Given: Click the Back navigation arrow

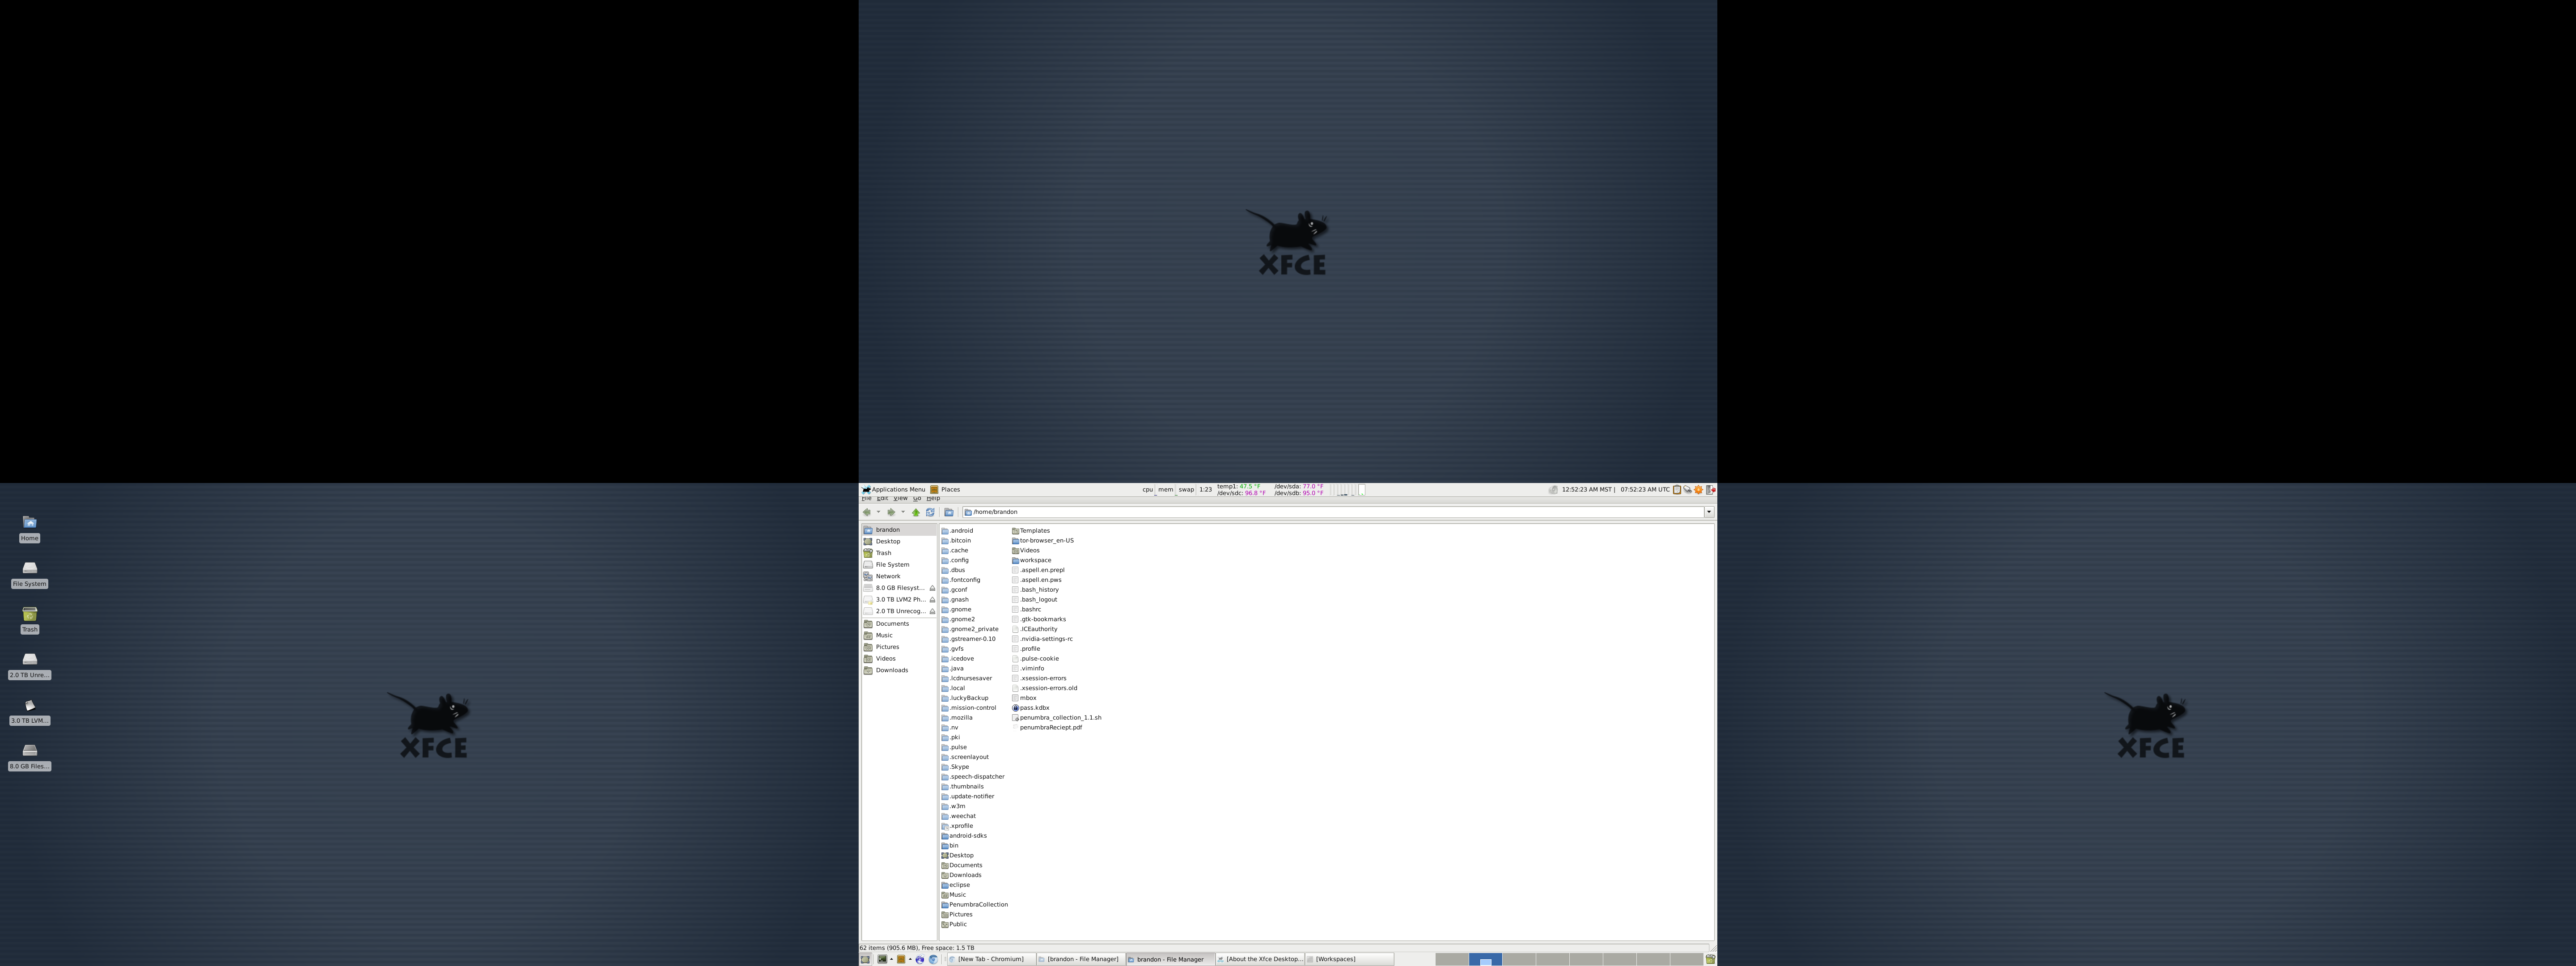Looking at the screenshot, I should click(867, 512).
